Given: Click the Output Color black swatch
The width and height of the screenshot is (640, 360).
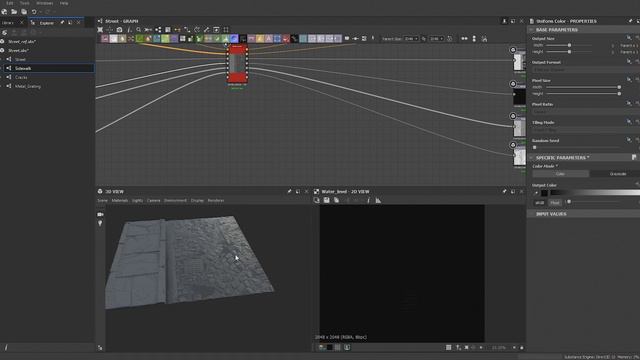Looking at the screenshot, I should click(x=544, y=193).
